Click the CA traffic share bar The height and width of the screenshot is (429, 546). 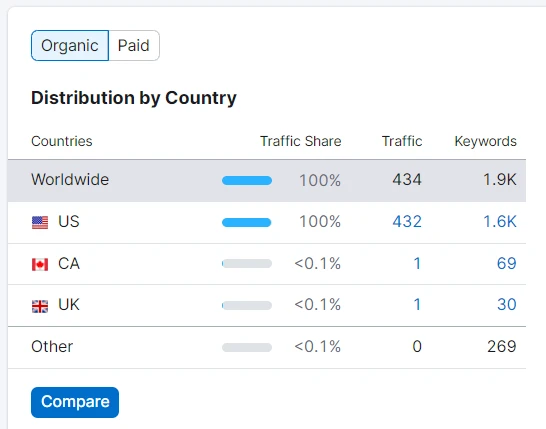tap(247, 264)
